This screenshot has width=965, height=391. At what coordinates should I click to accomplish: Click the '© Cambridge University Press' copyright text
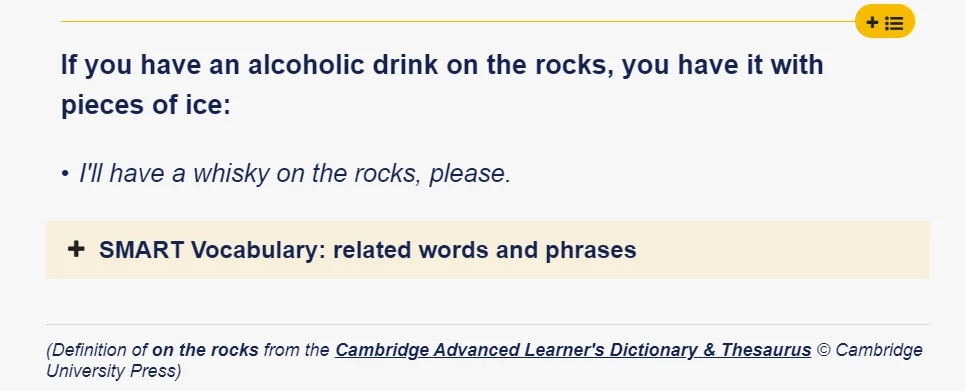484,361
